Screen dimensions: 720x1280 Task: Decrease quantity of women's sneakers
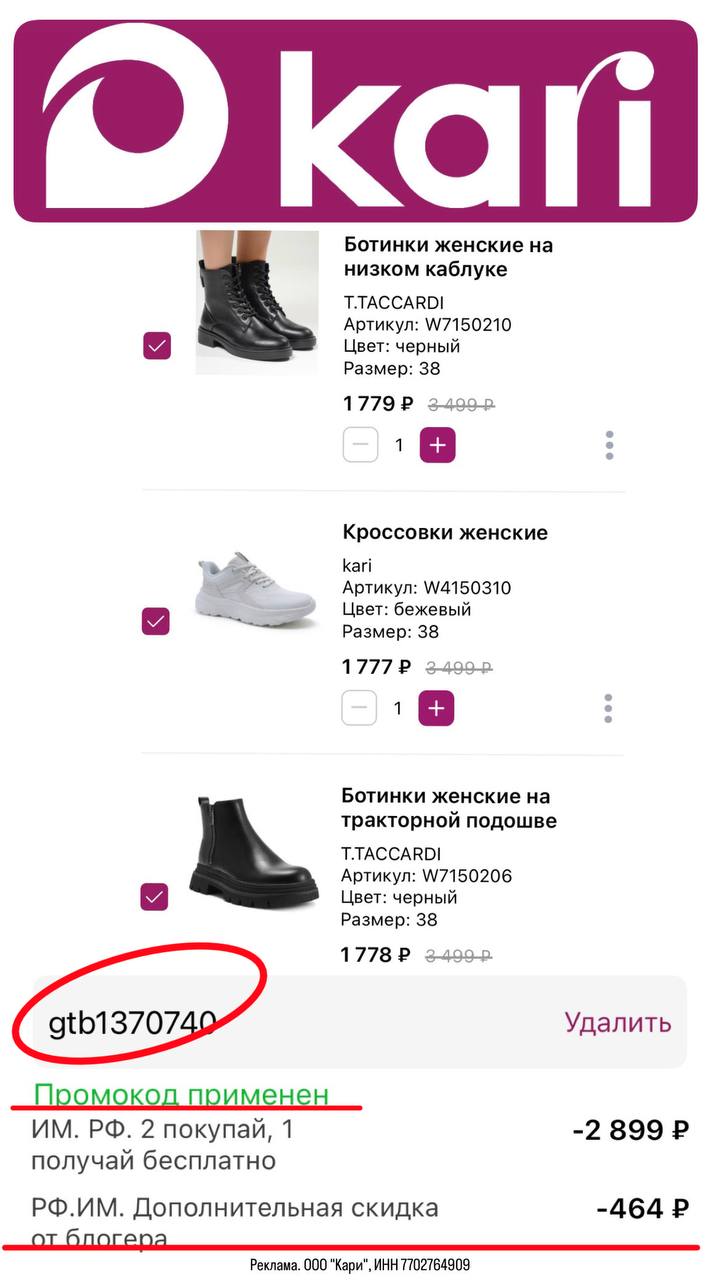point(359,708)
